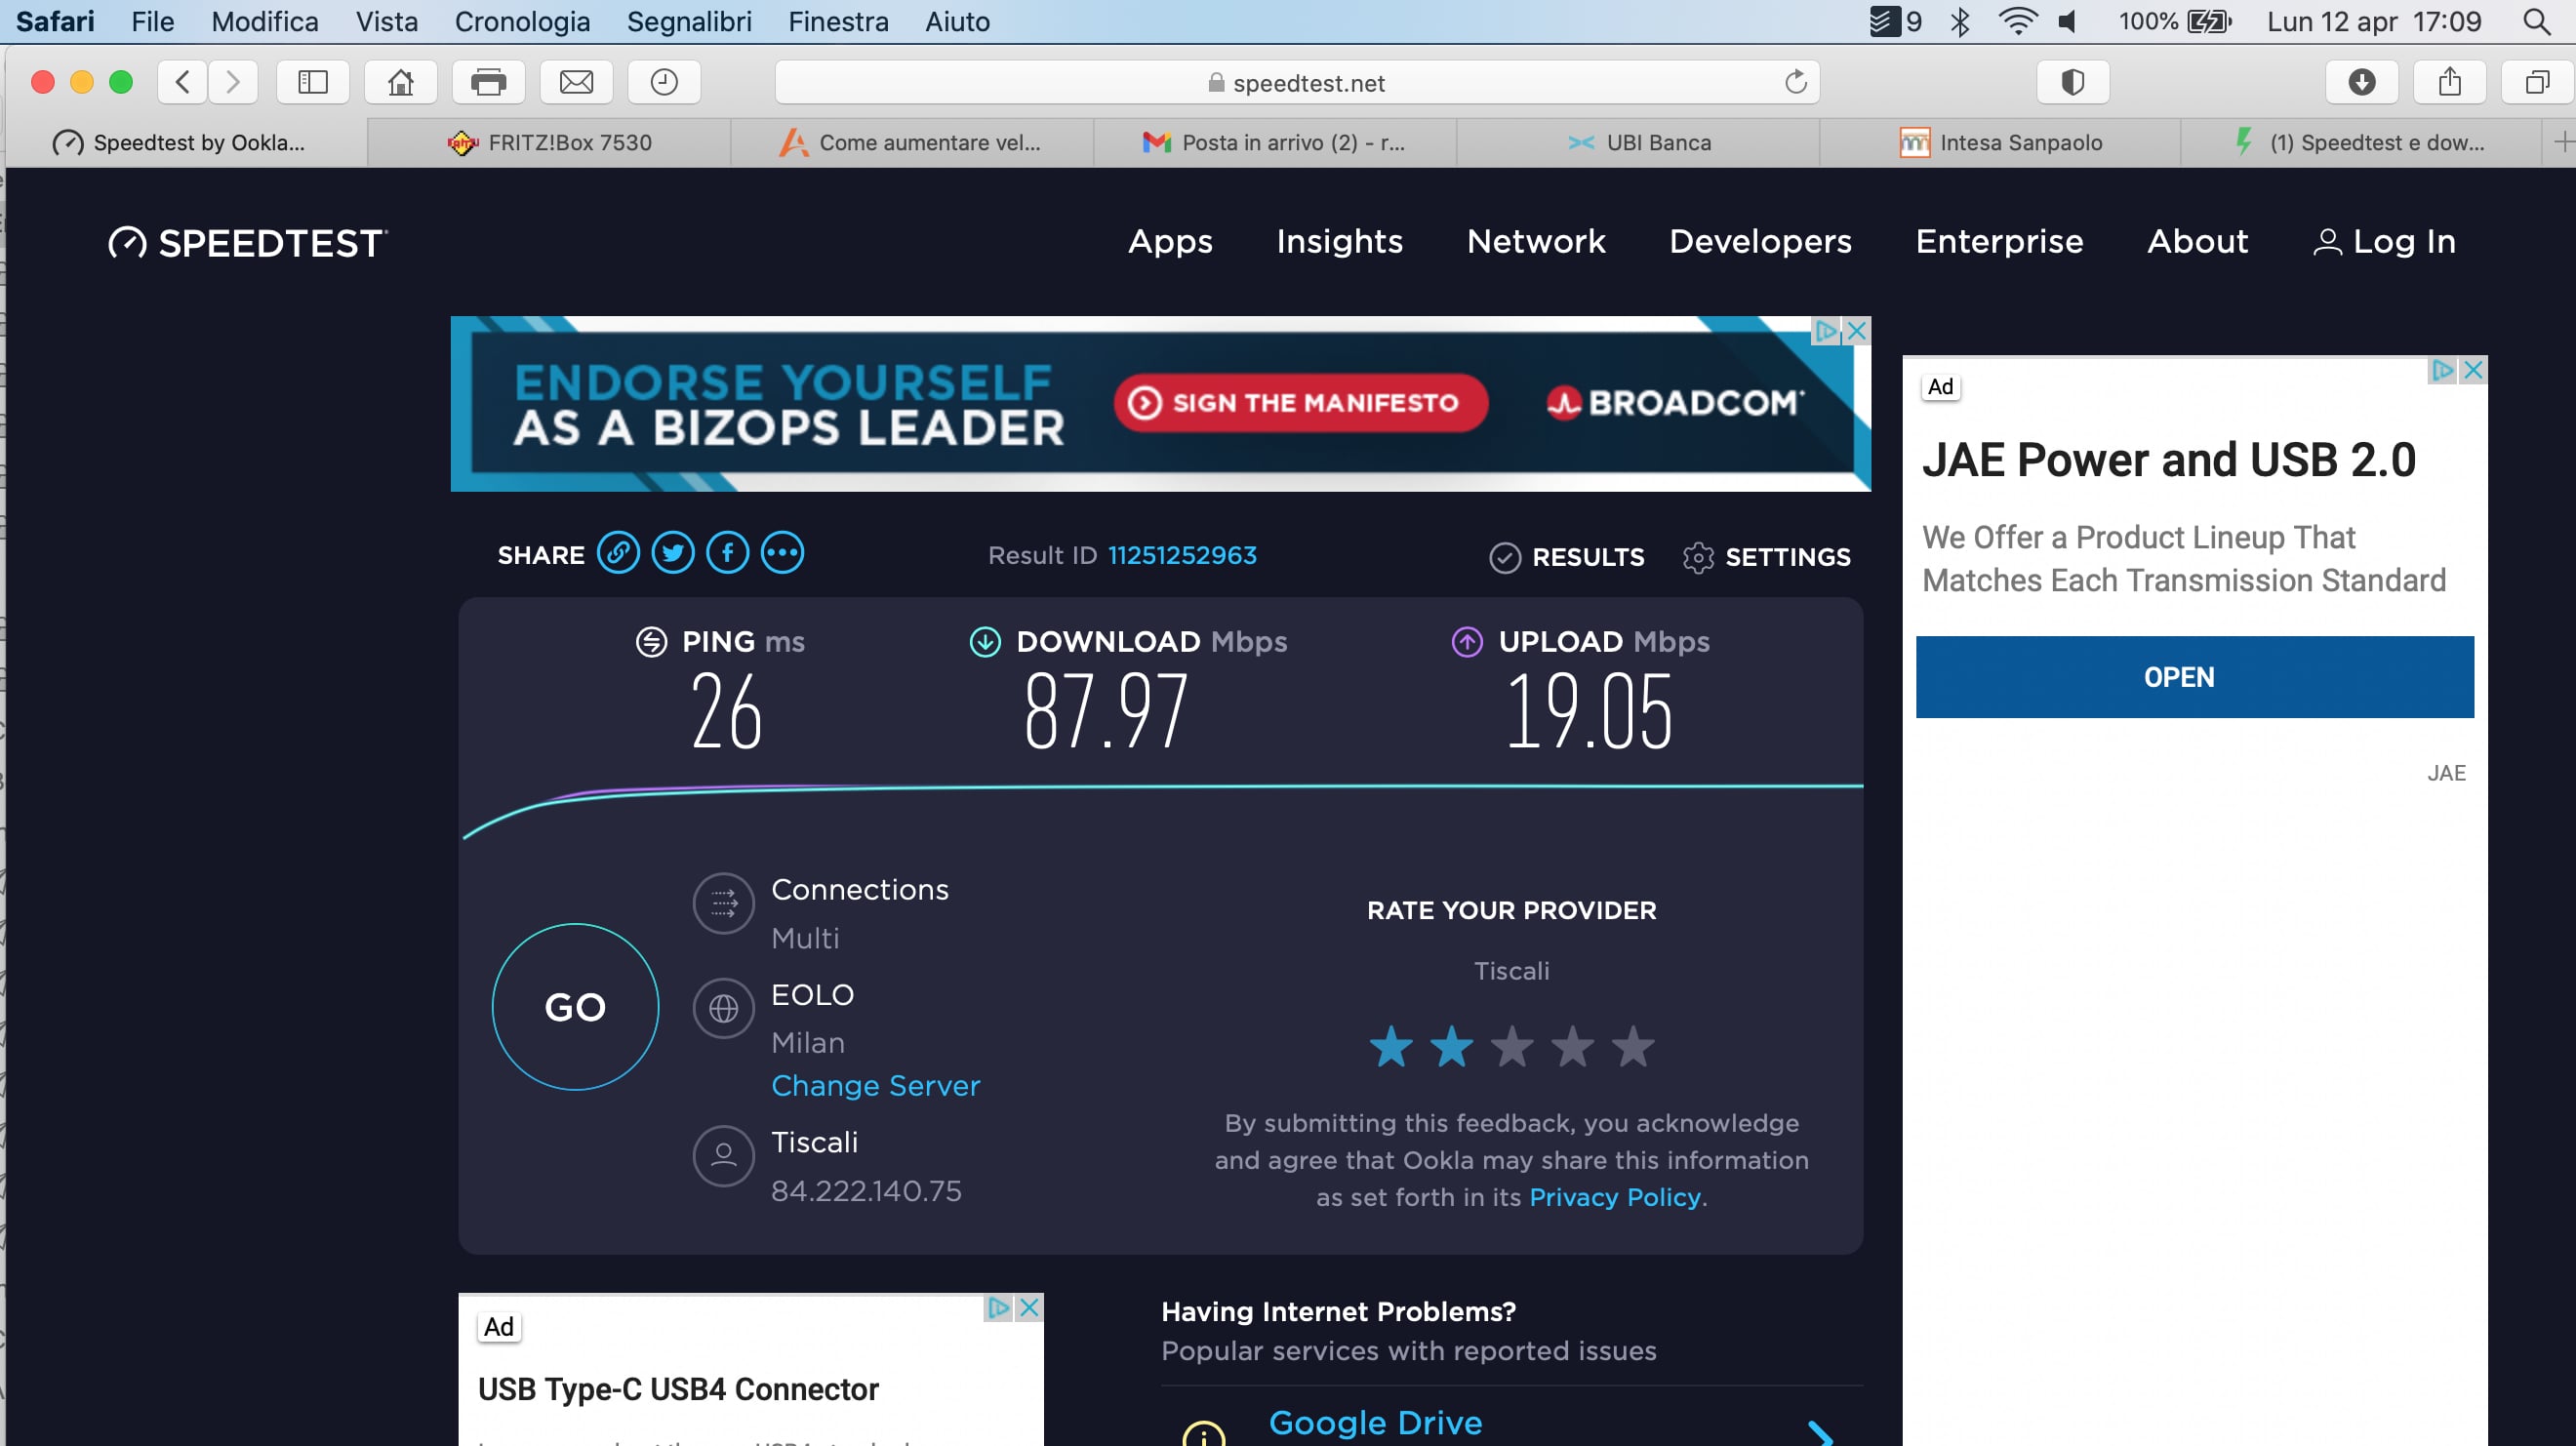Open Change Server selection

875,1086
